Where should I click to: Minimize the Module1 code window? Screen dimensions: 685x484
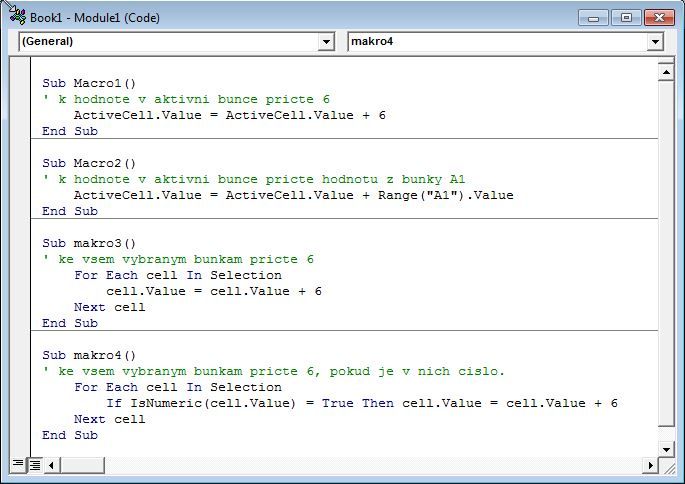point(593,18)
